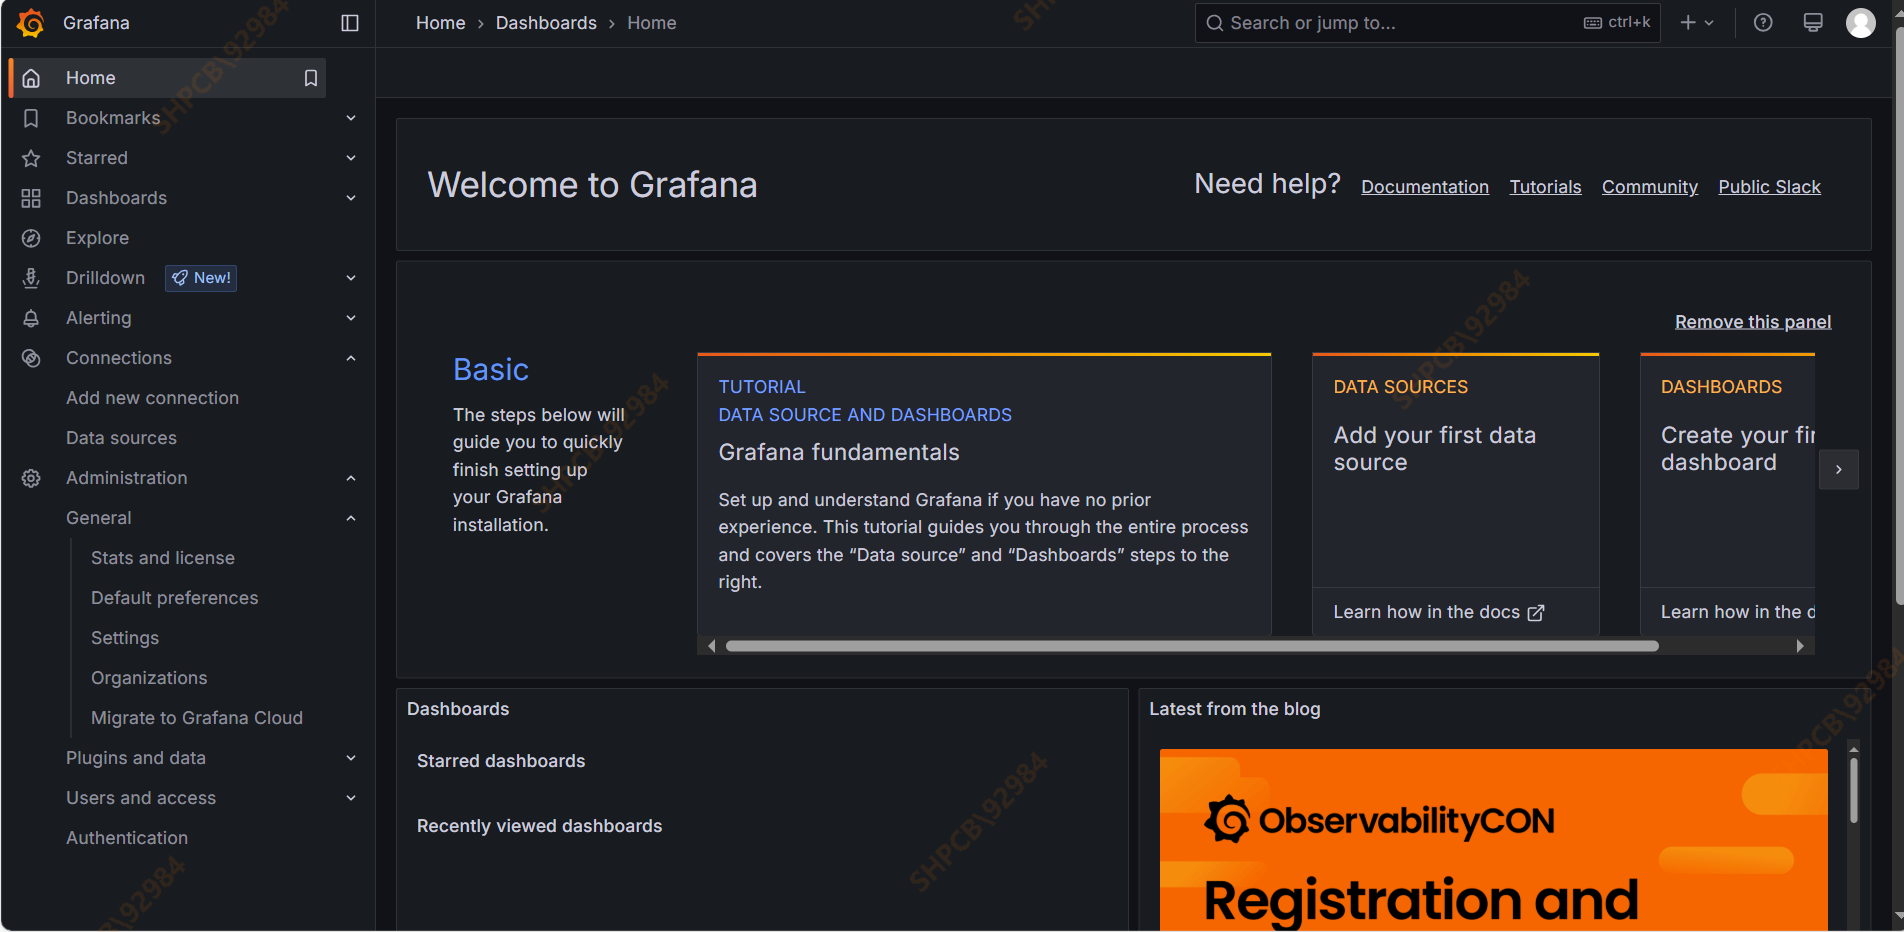The height and width of the screenshot is (932, 1904).
Task: Open Authentication in sidebar
Action: click(127, 838)
